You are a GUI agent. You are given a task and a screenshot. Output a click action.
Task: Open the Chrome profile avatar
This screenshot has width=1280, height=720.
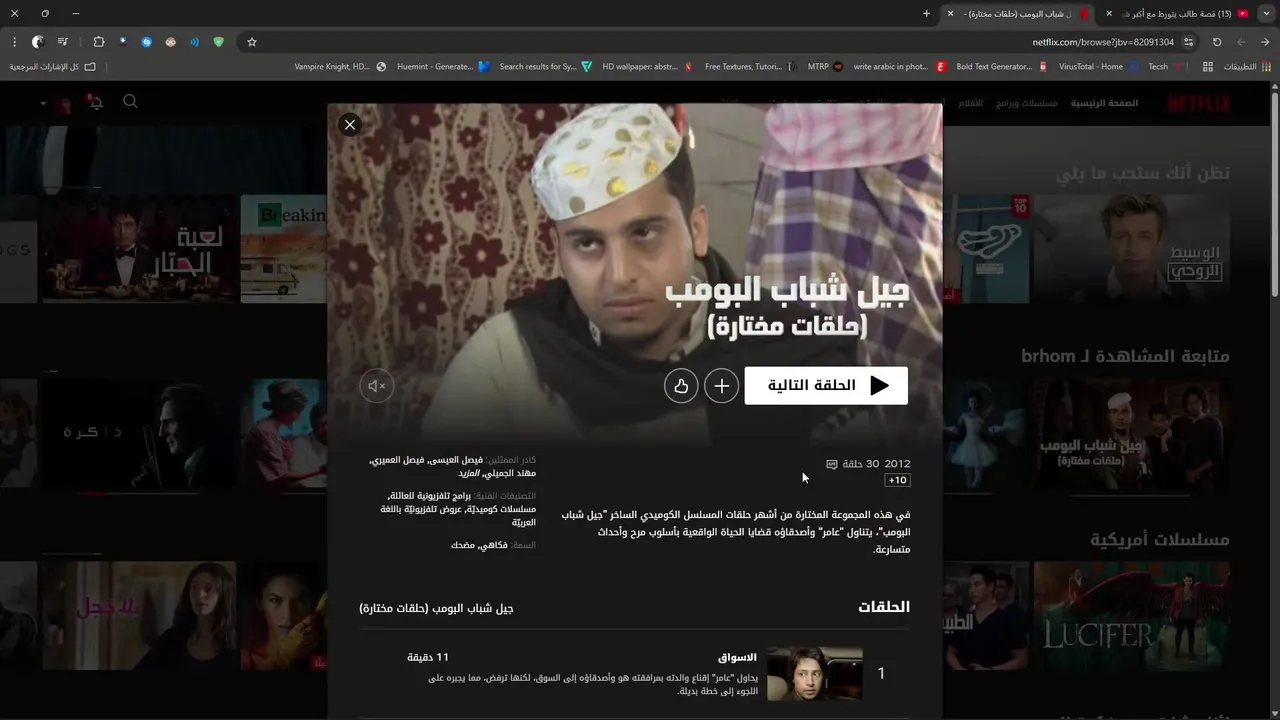38,42
